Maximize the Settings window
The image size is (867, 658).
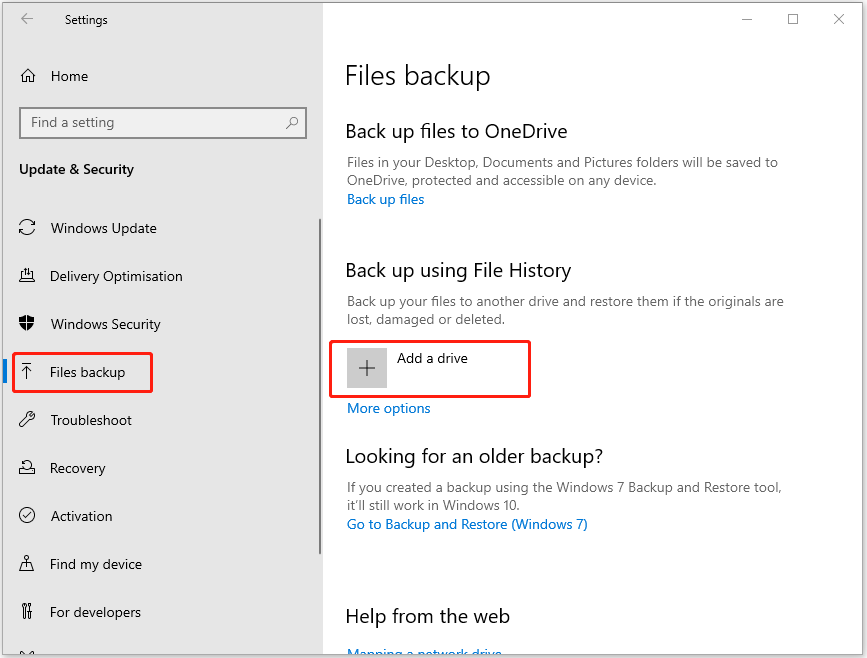[793, 19]
